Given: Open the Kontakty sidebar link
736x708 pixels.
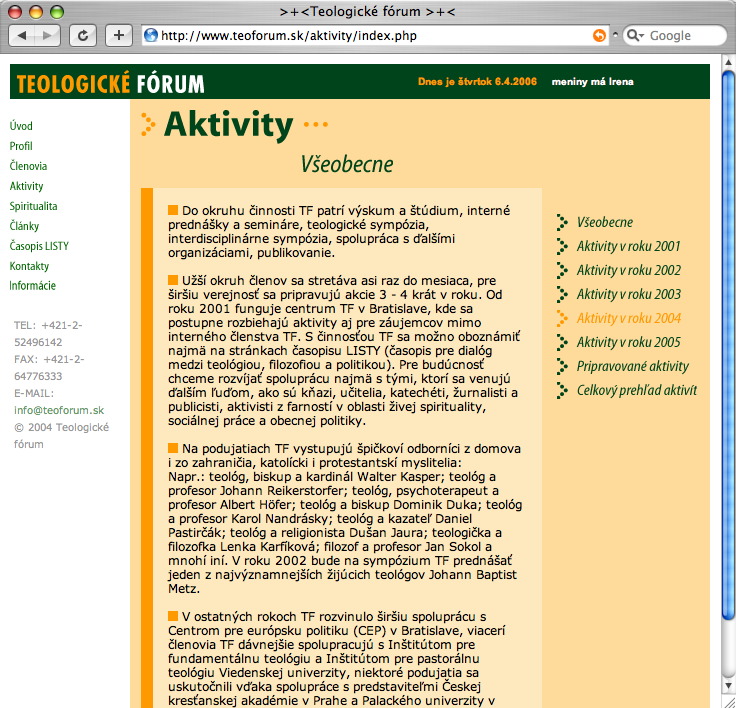Looking at the screenshot, I should [x=29, y=266].
